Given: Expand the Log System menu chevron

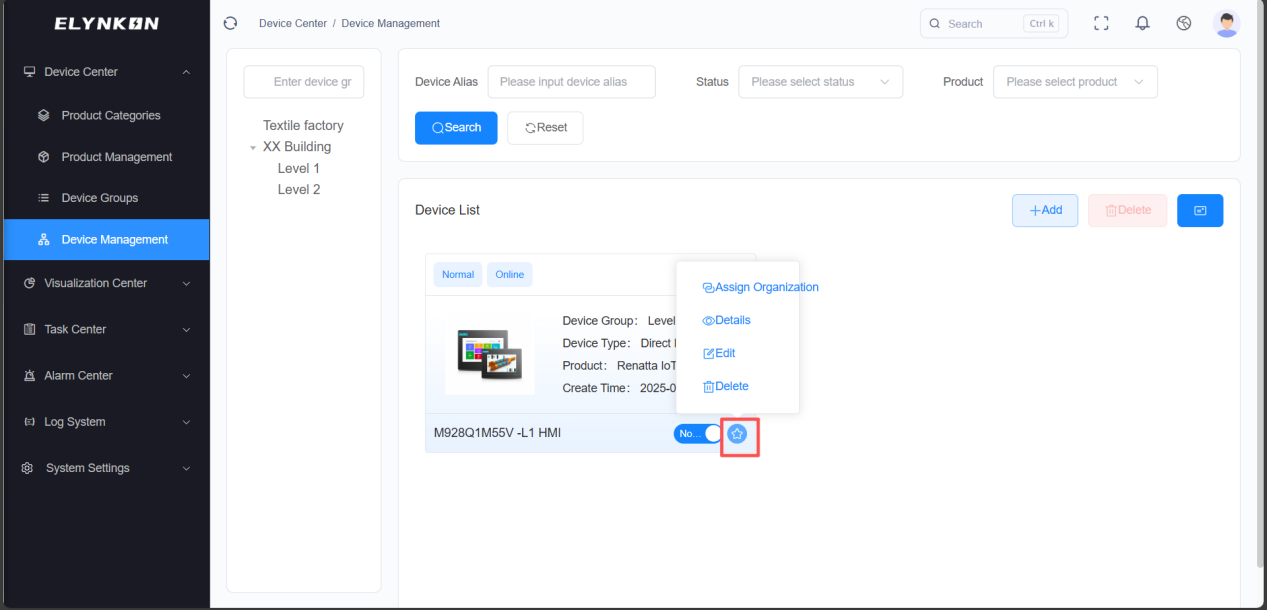Looking at the screenshot, I should point(186,422).
